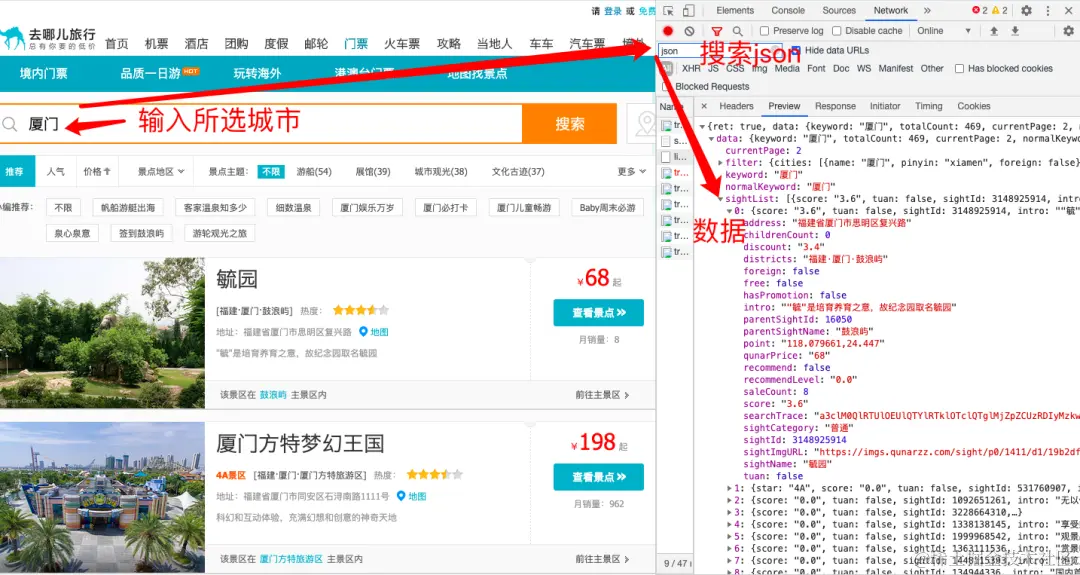Filter network requests by WS
1080x575 pixels.
864,68
